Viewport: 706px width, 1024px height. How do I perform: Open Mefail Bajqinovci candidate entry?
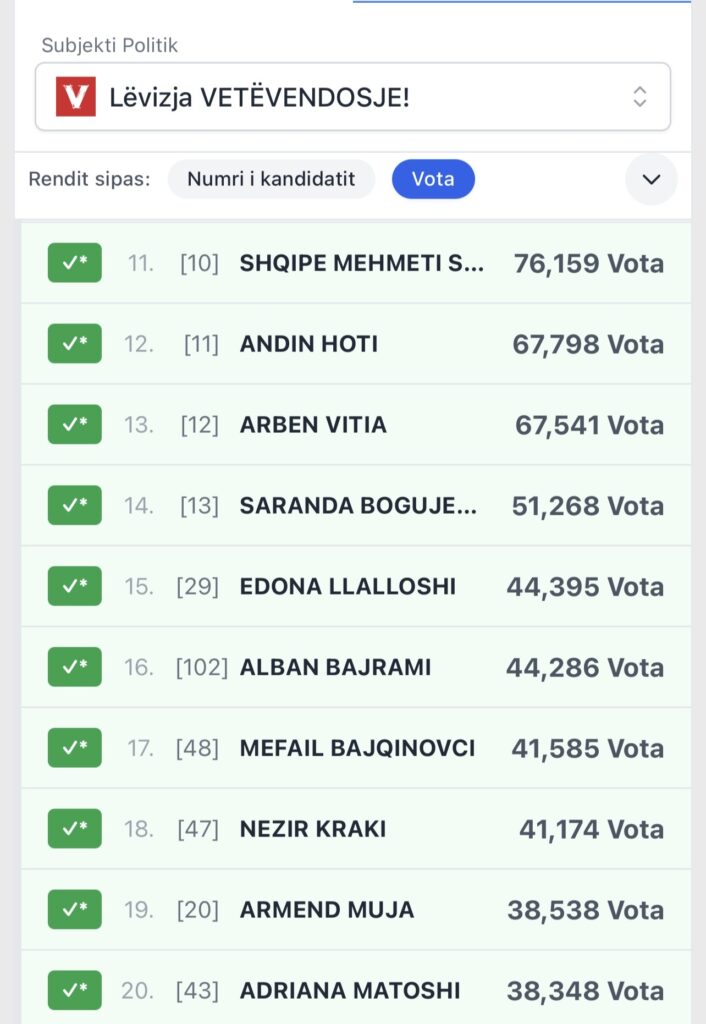(357, 748)
